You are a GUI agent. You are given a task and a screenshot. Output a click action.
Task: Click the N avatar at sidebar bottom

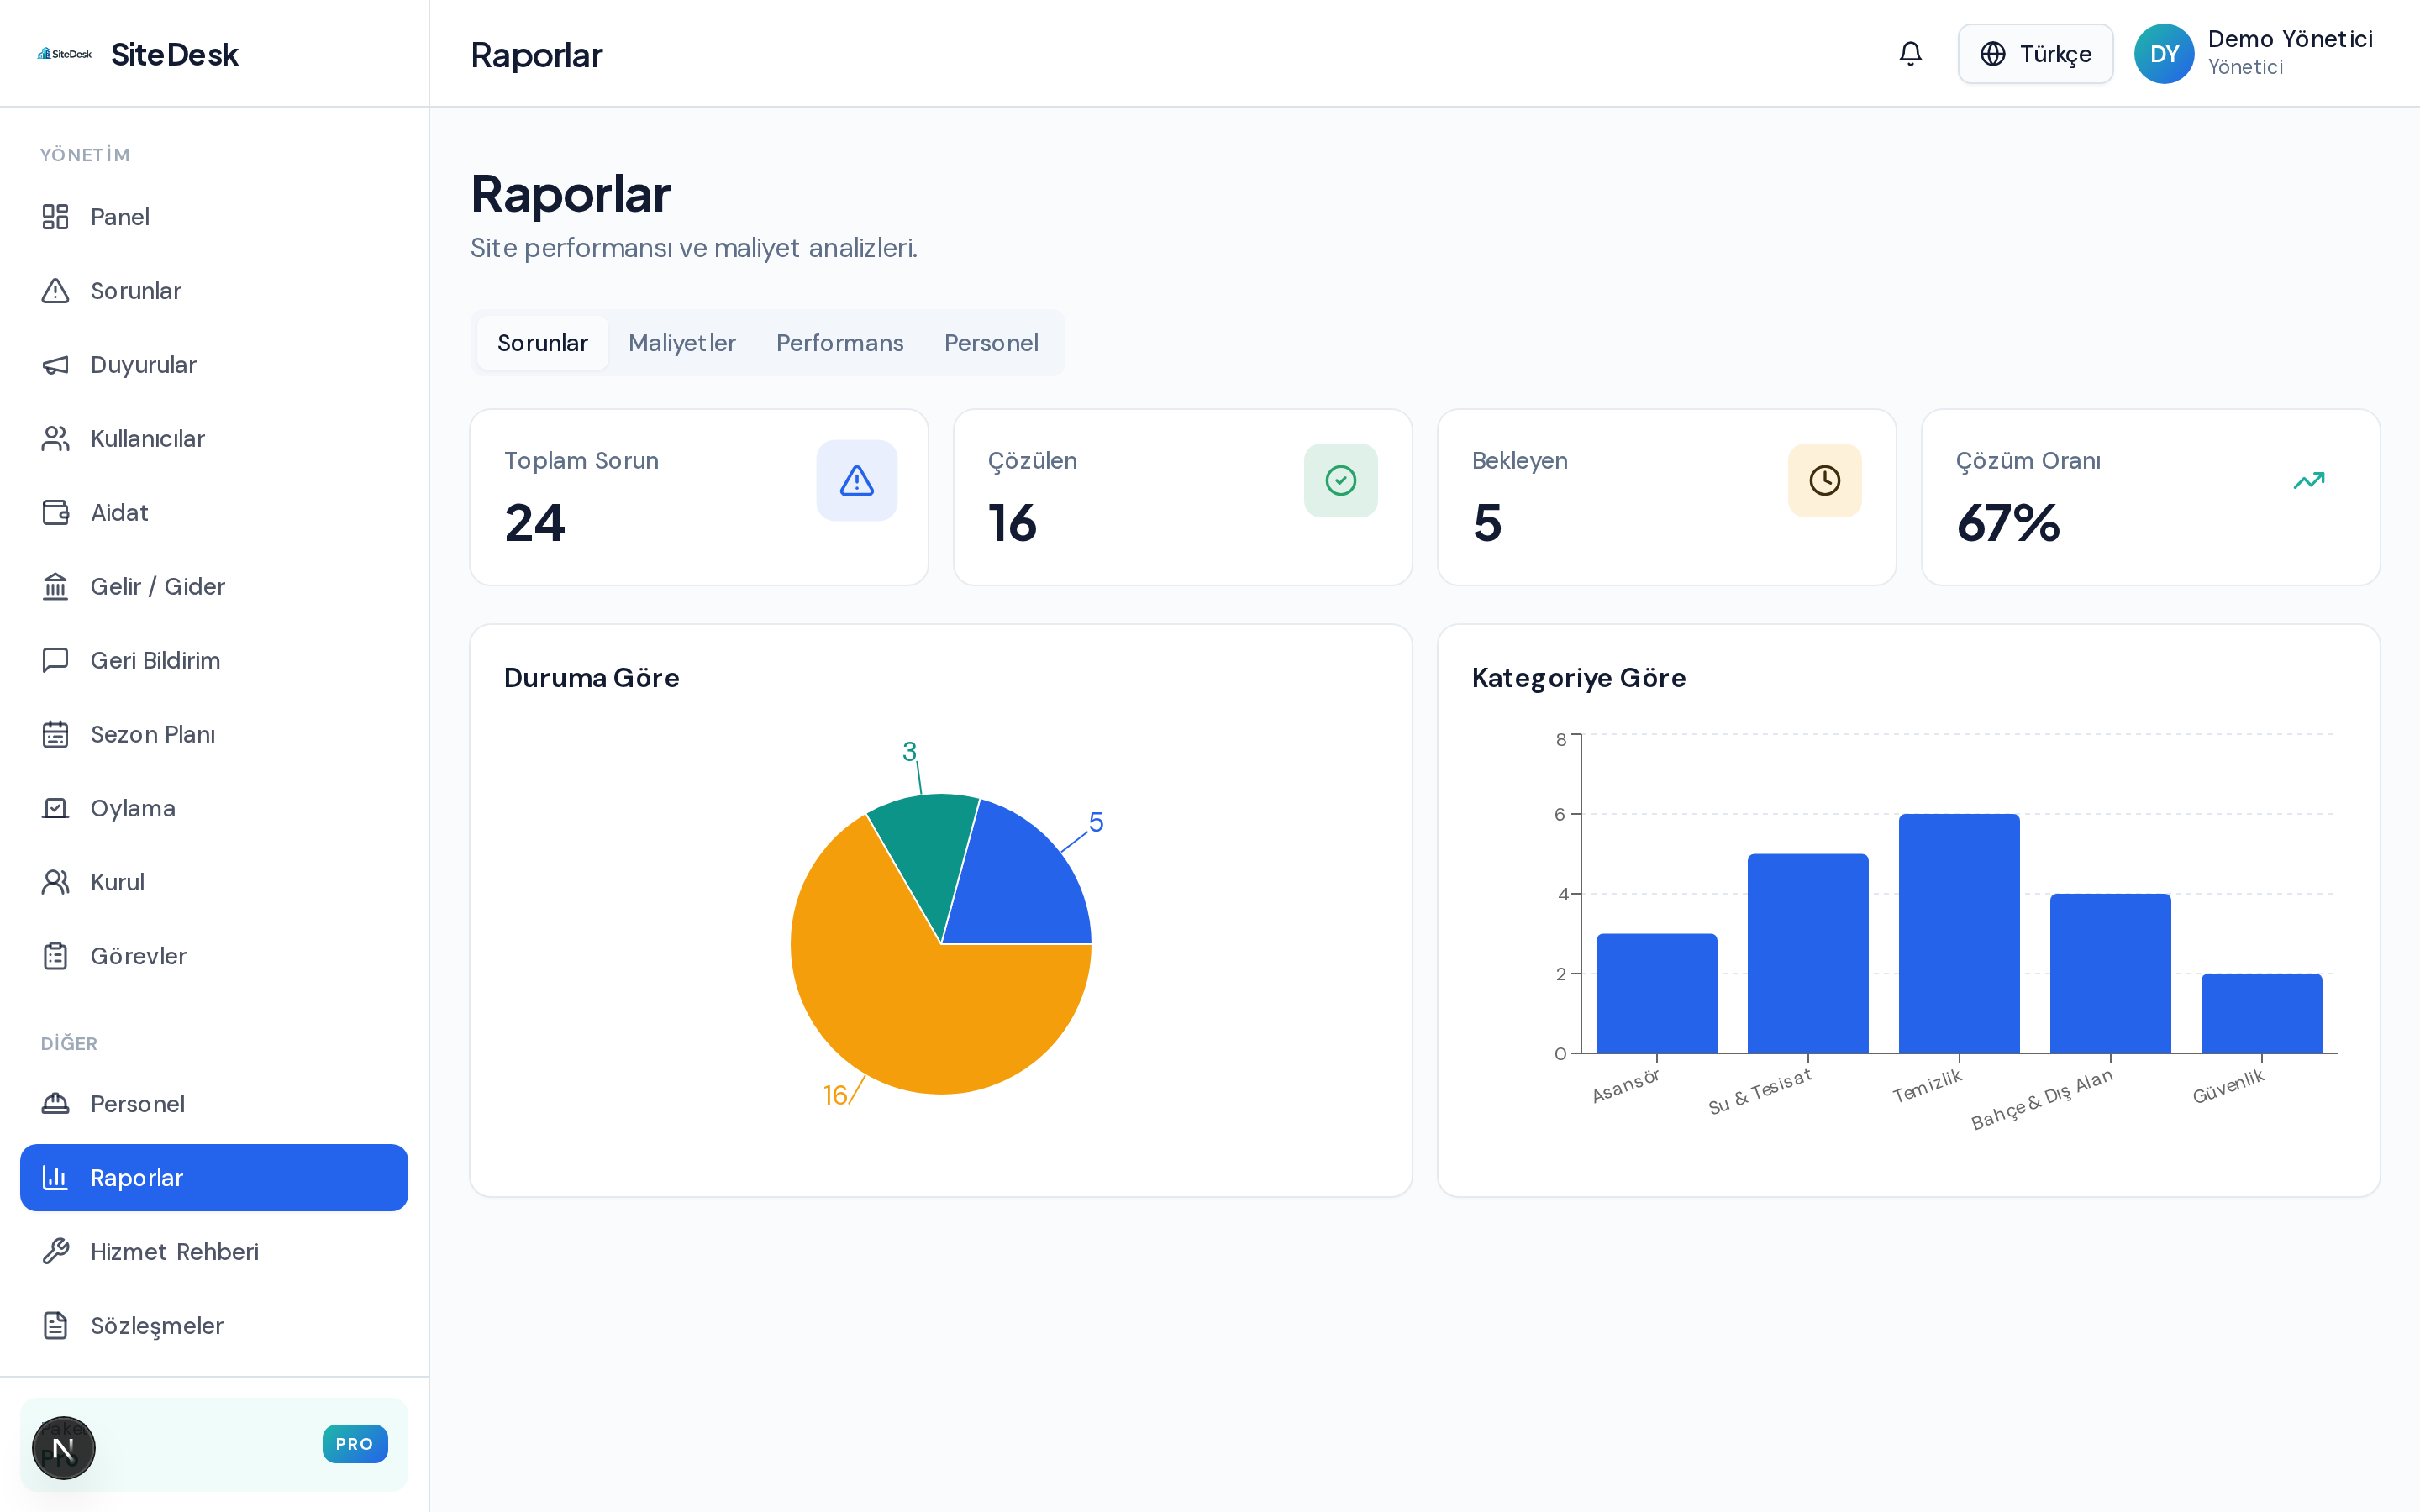64,1448
